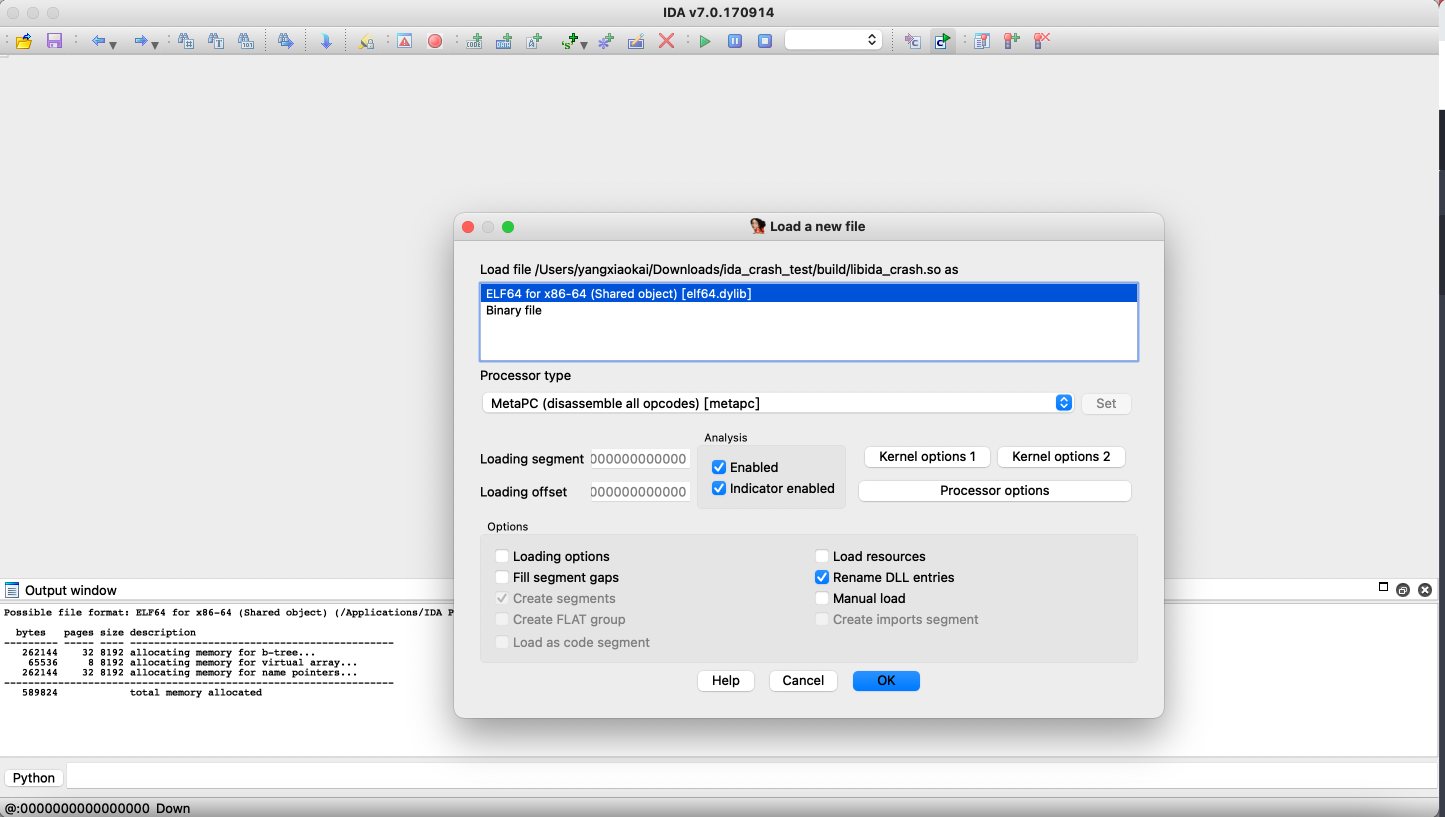Click the save floppy disk icon
1445x817 pixels.
[x=55, y=41]
